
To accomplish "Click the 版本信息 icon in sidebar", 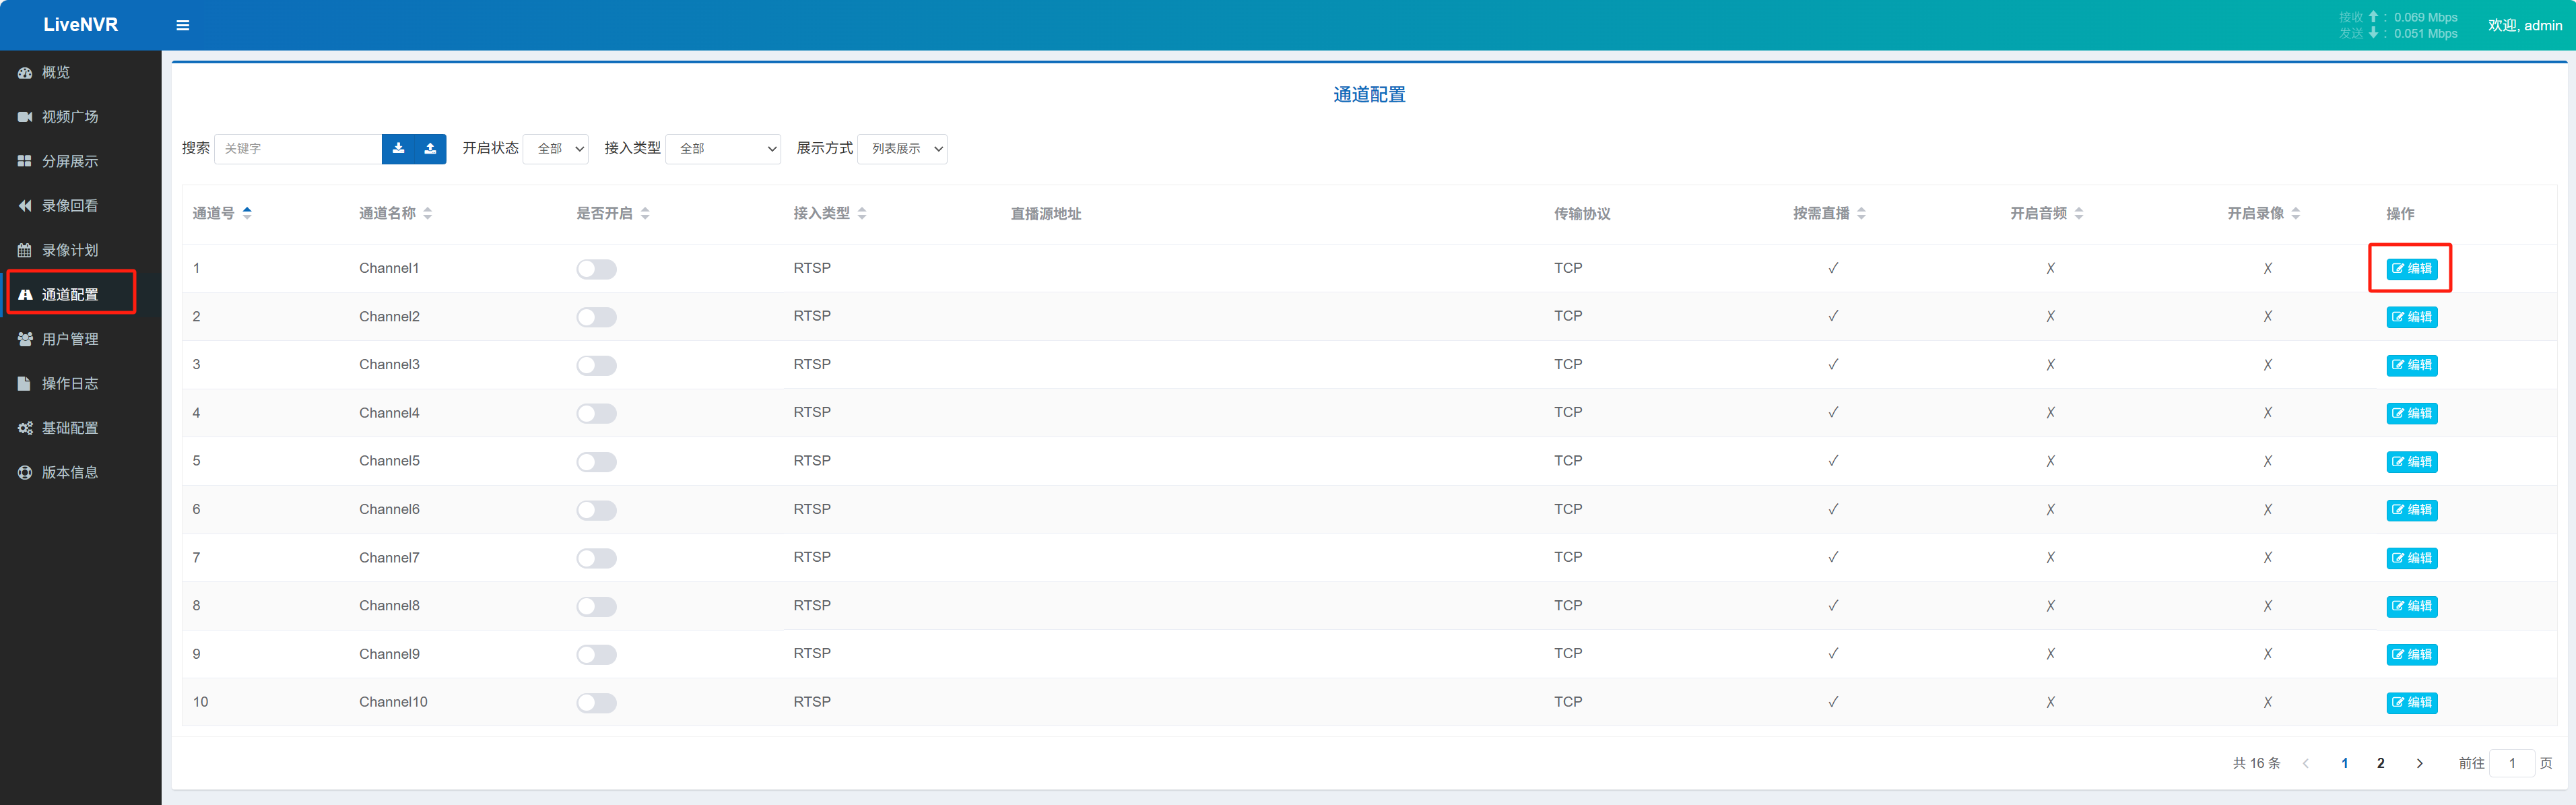I will click(25, 472).
